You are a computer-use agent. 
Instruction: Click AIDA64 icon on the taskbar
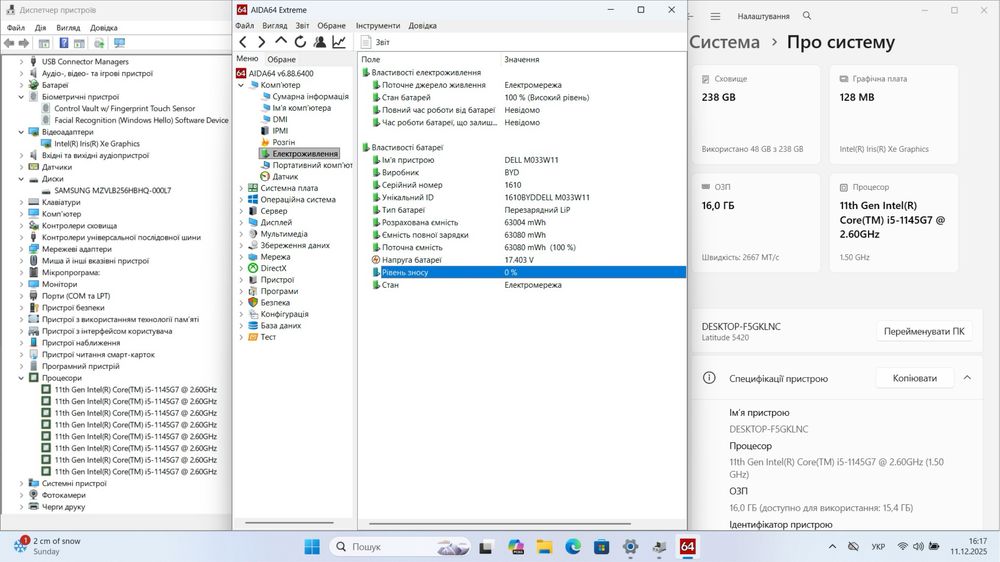688,547
